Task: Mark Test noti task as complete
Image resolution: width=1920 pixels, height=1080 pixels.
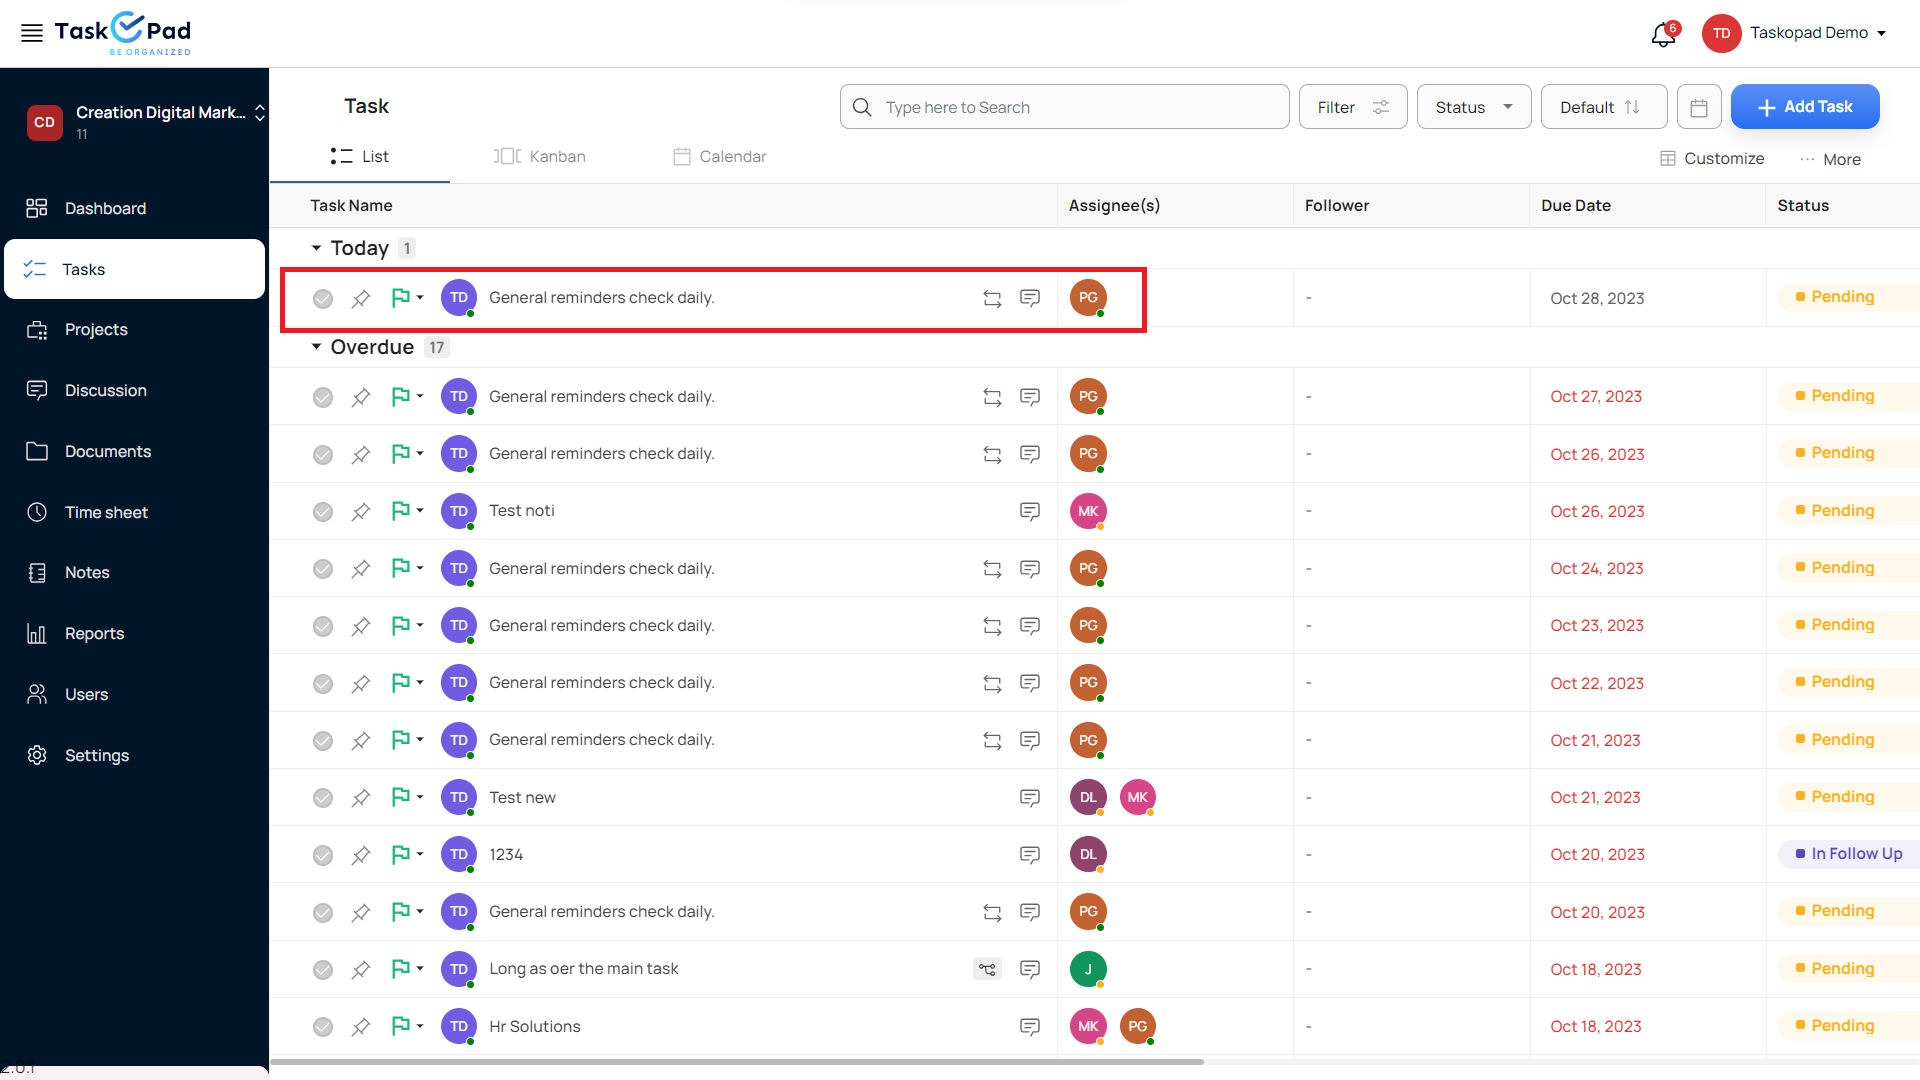Action: click(323, 512)
